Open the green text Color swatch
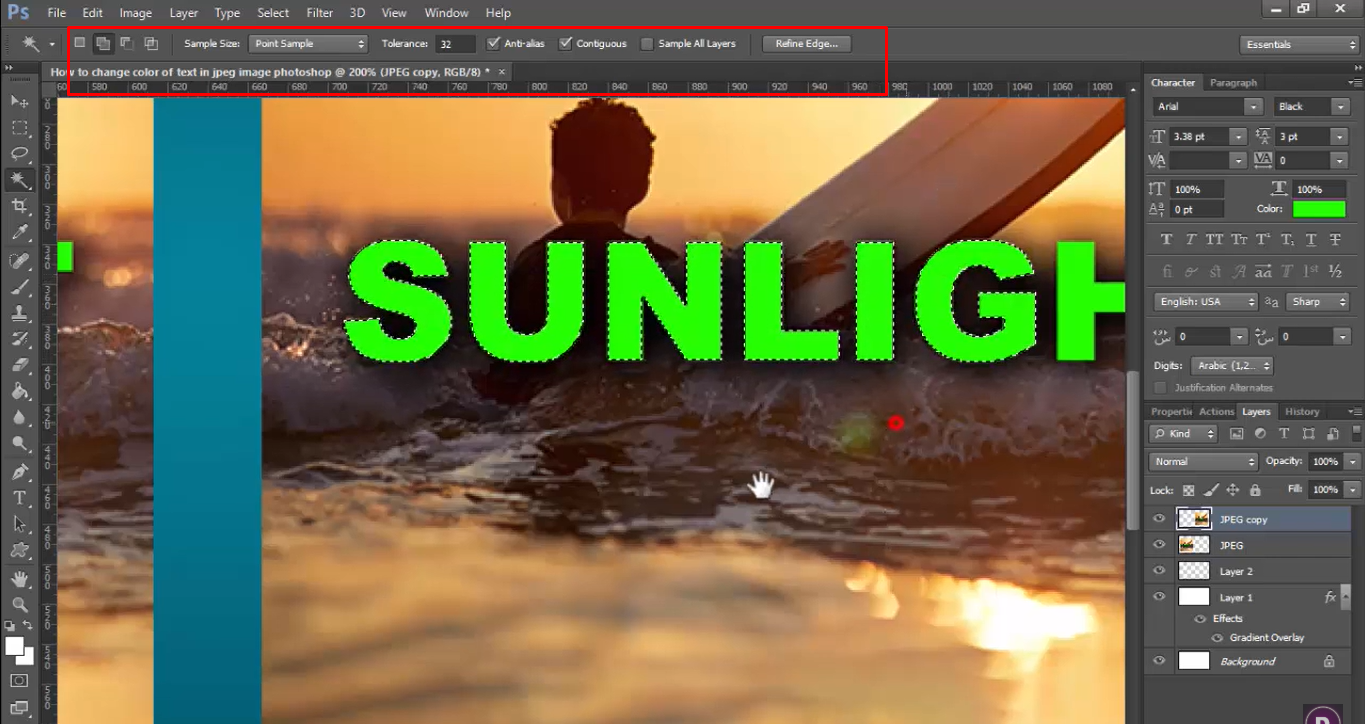Screen dimensions: 1365x724 1320,208
